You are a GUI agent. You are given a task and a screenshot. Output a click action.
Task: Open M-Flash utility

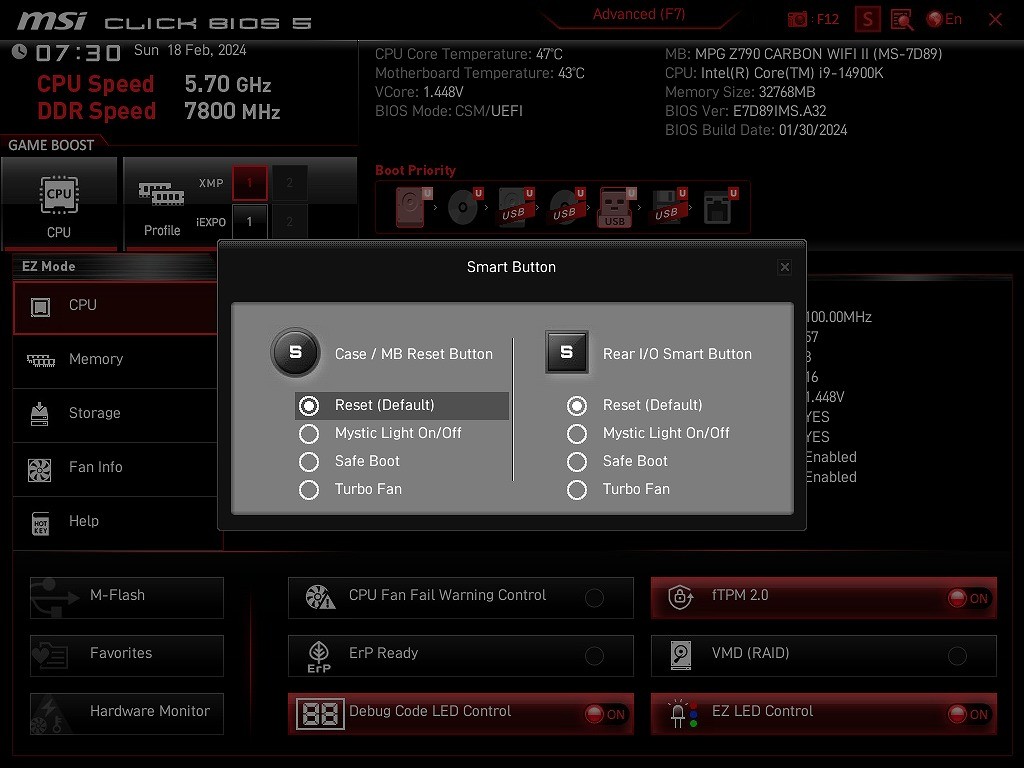pos(127,598)
